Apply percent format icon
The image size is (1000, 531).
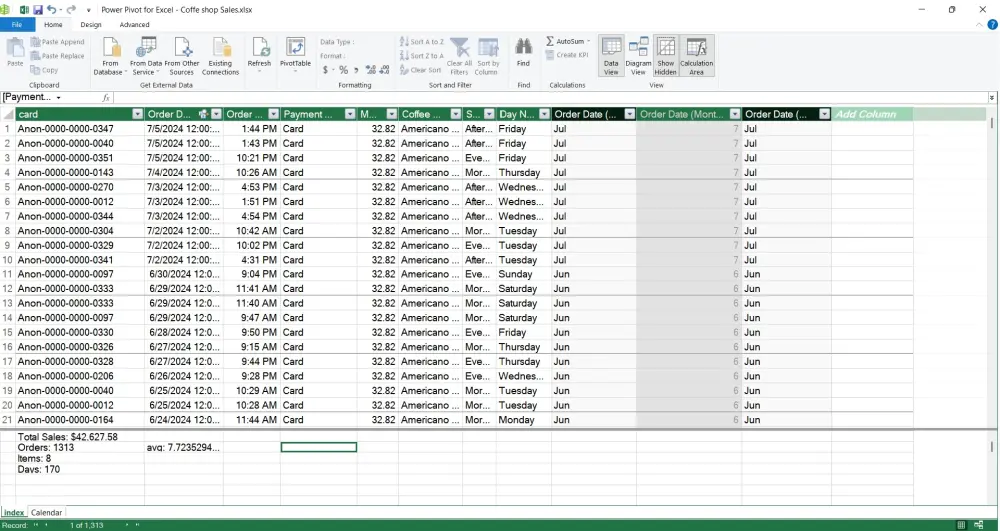pyautogui.click(x=344, y=70)
